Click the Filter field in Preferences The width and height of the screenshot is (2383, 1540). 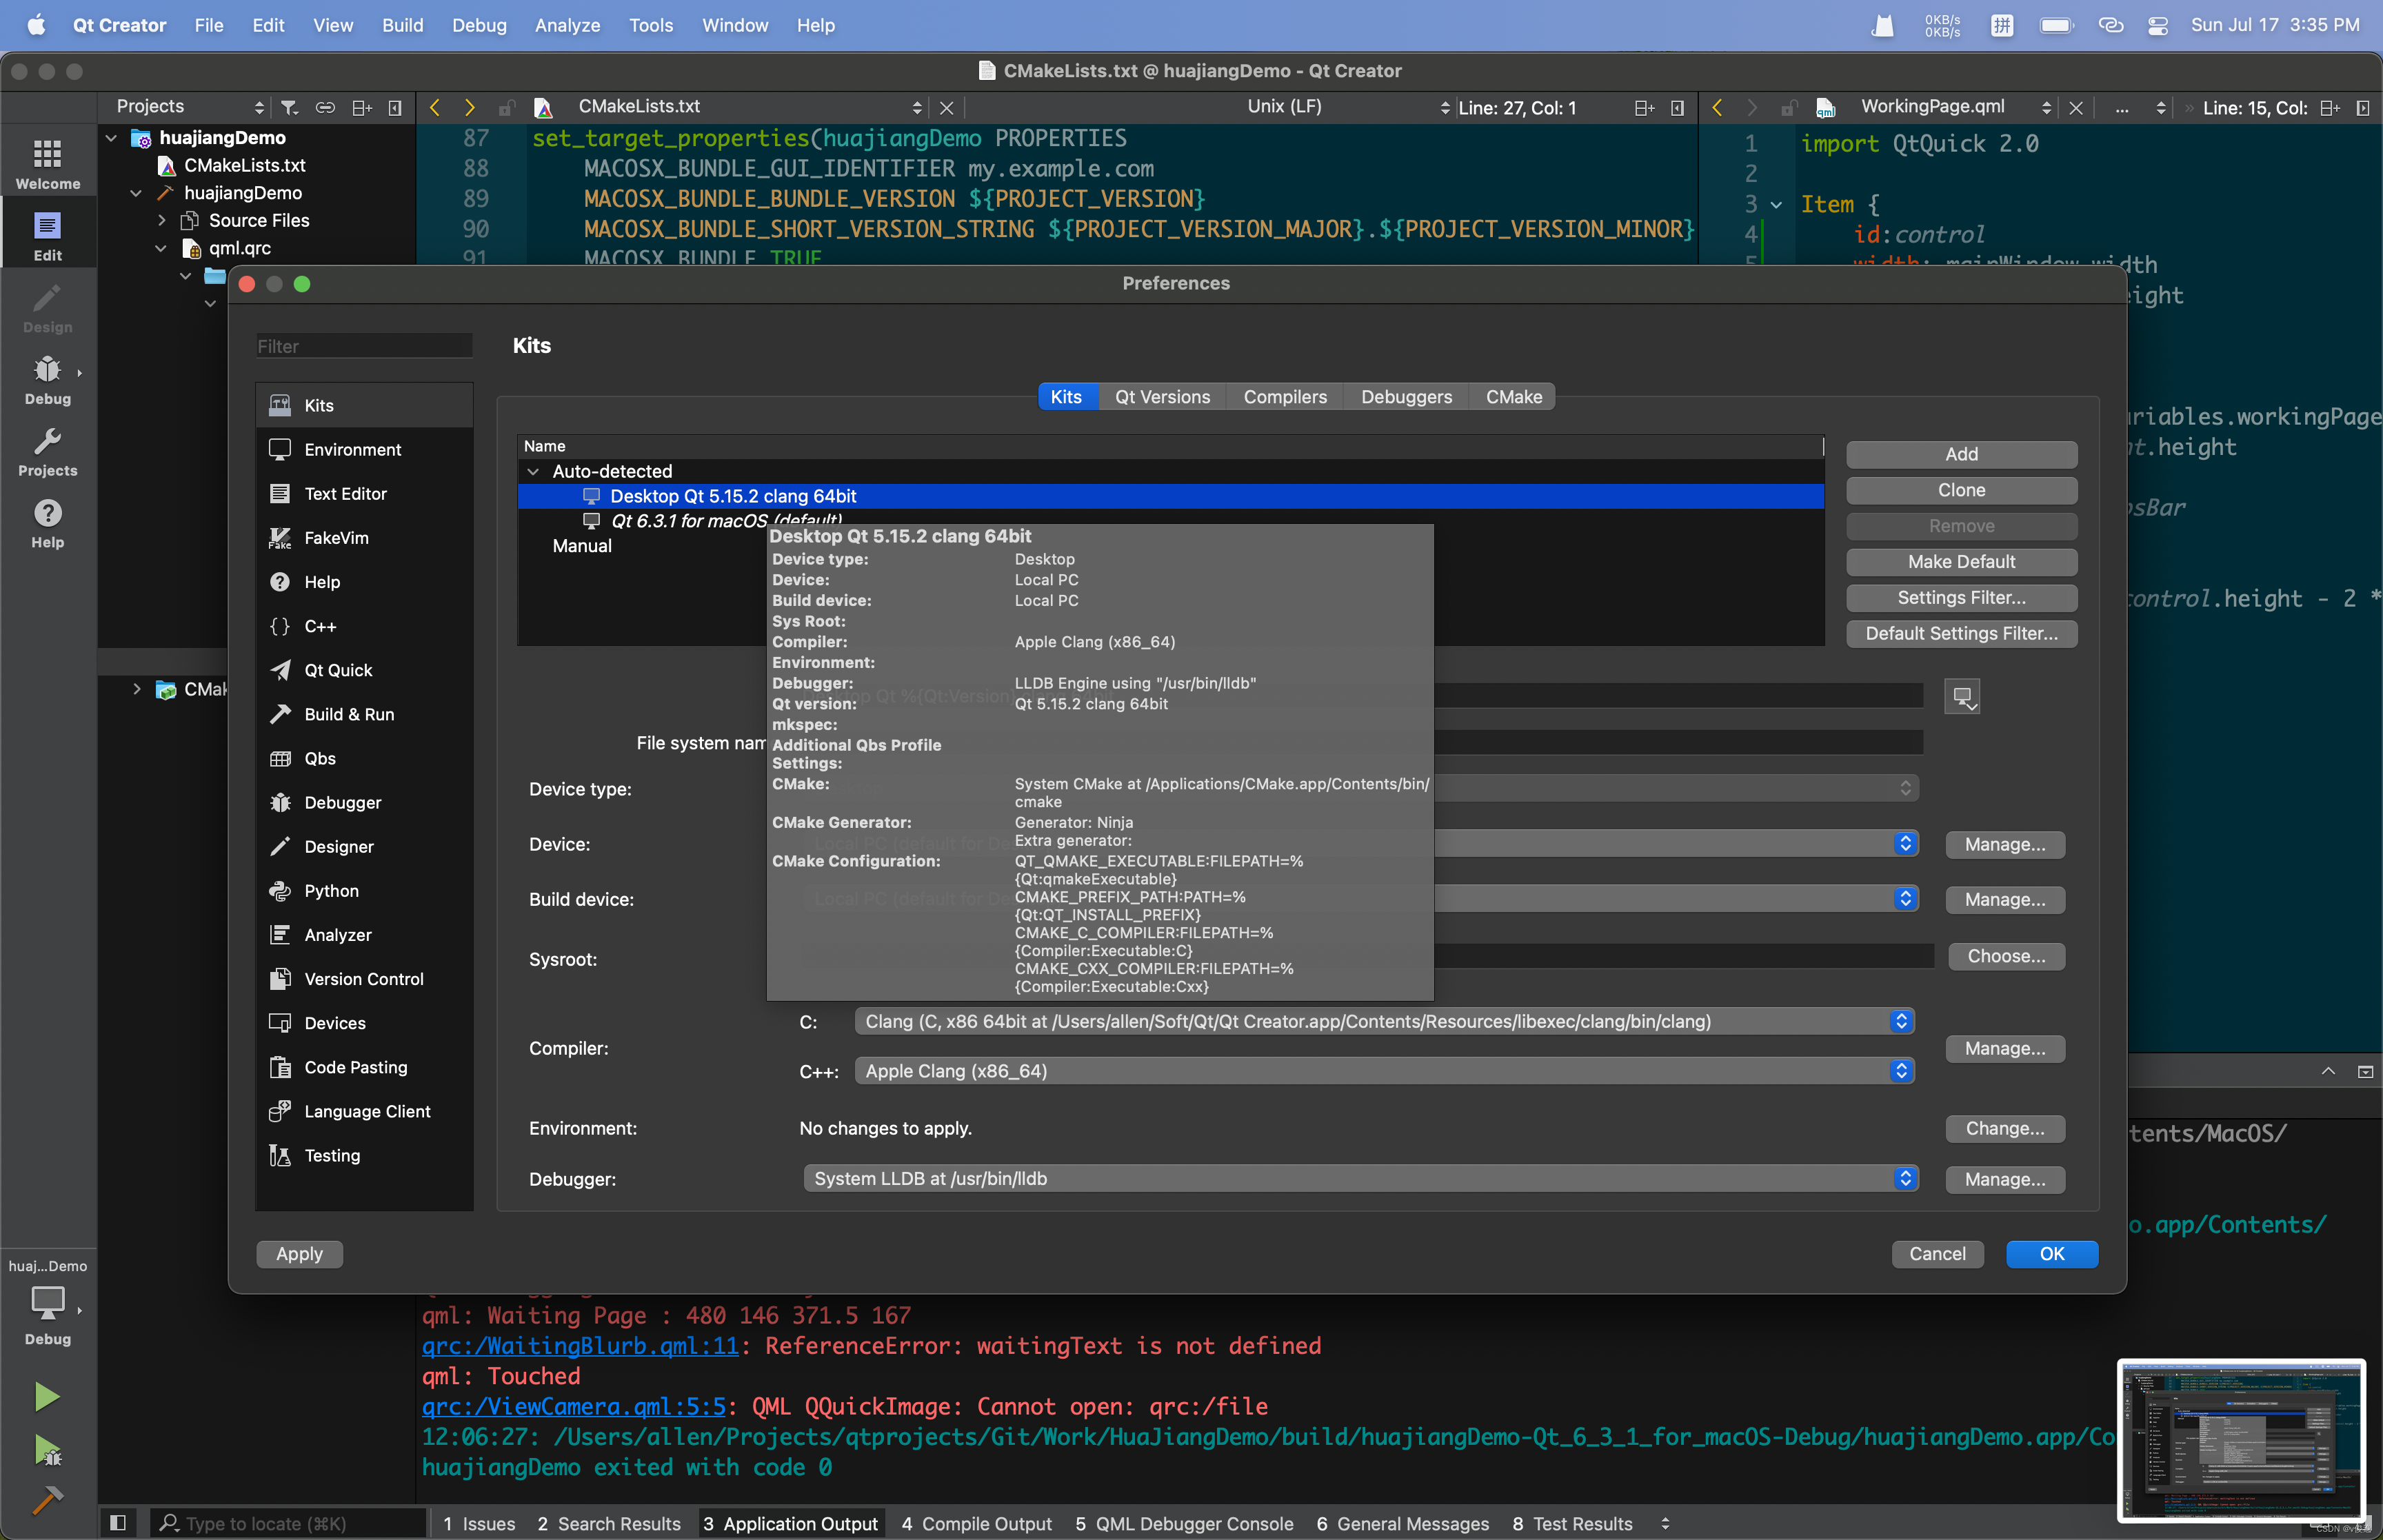click(x=363, y=346)
